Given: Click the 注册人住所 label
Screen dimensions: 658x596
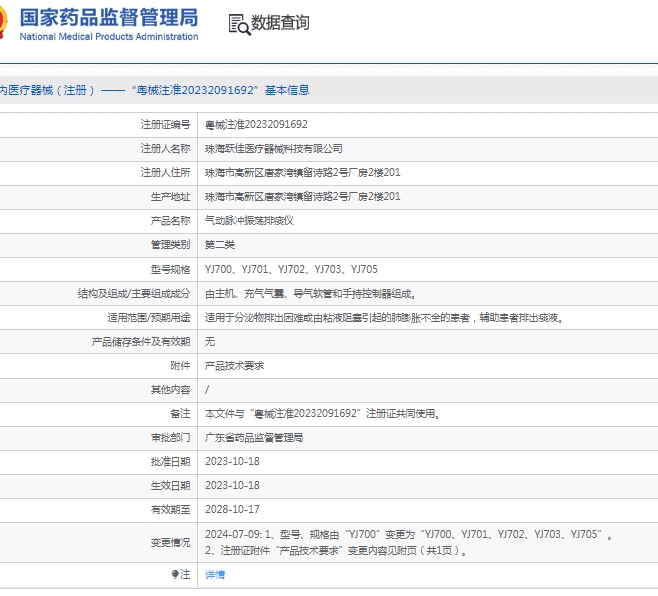Looking at the screenshot, I should tap(165, 172).
